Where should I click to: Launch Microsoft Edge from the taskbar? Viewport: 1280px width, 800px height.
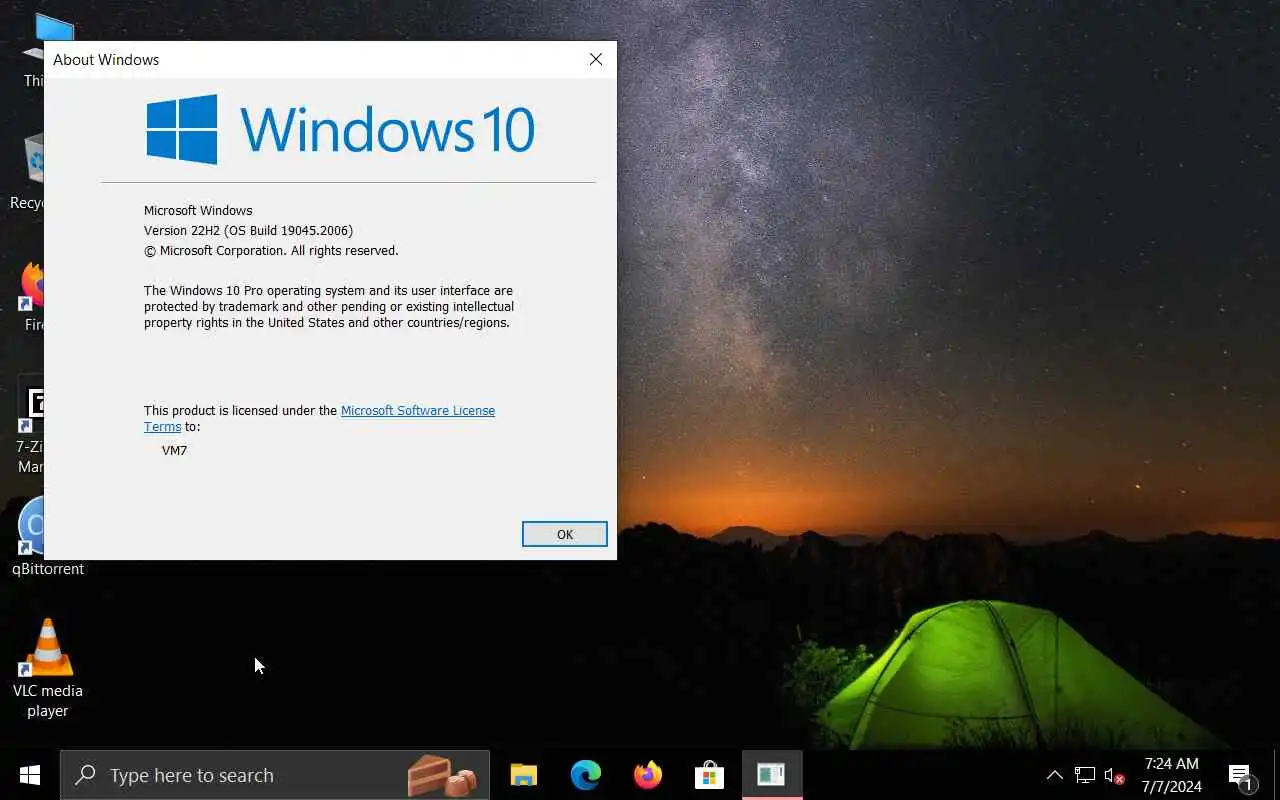(x=586, y=775)
